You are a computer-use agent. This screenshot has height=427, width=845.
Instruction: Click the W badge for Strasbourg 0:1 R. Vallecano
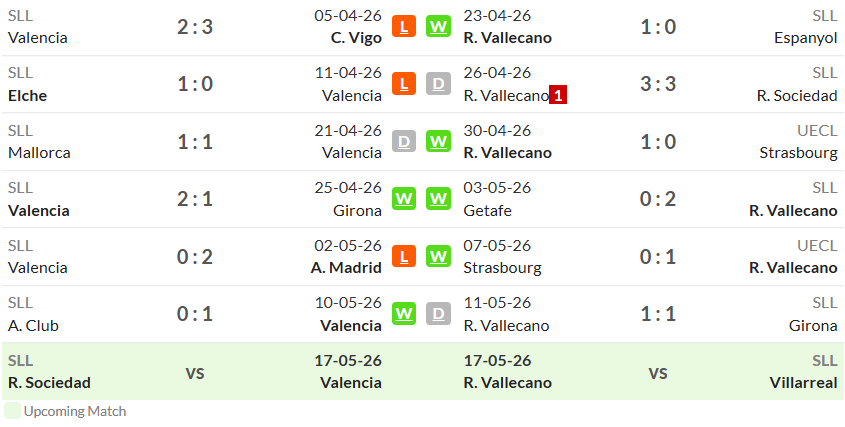pyautogui.click(x=438, y=256)
